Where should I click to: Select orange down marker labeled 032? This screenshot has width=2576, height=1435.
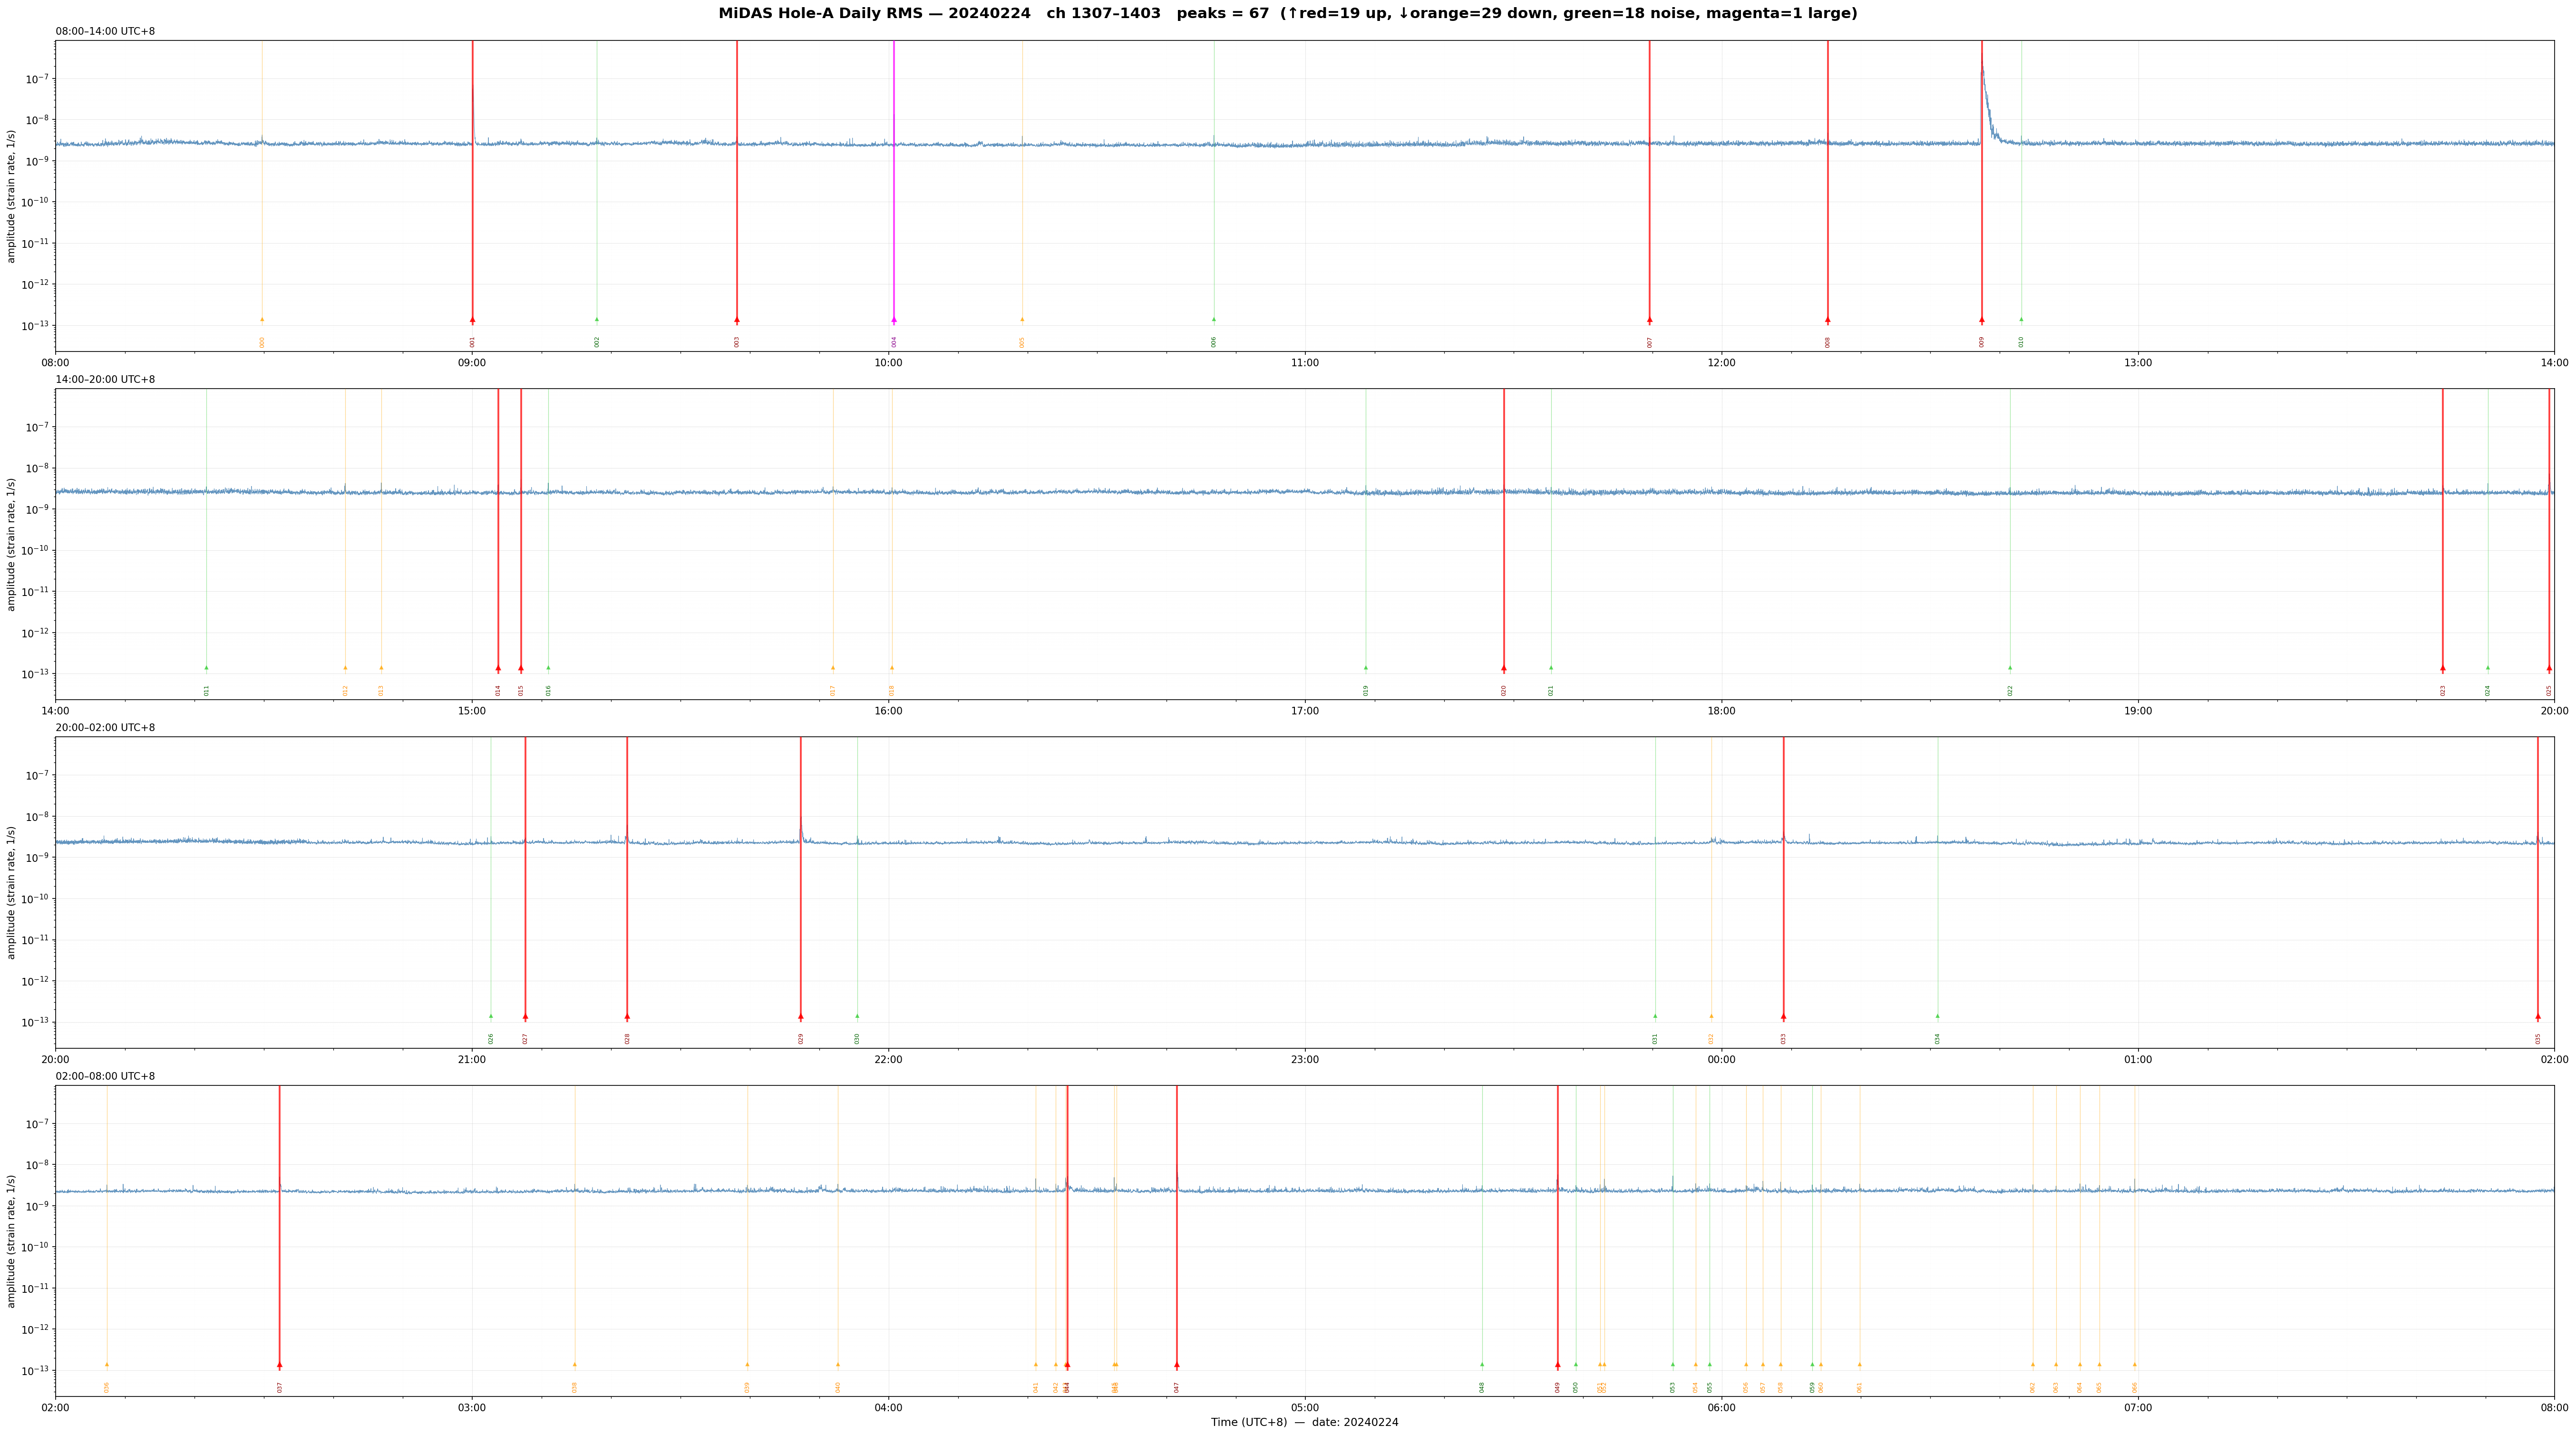[x=1711, y=1016]
